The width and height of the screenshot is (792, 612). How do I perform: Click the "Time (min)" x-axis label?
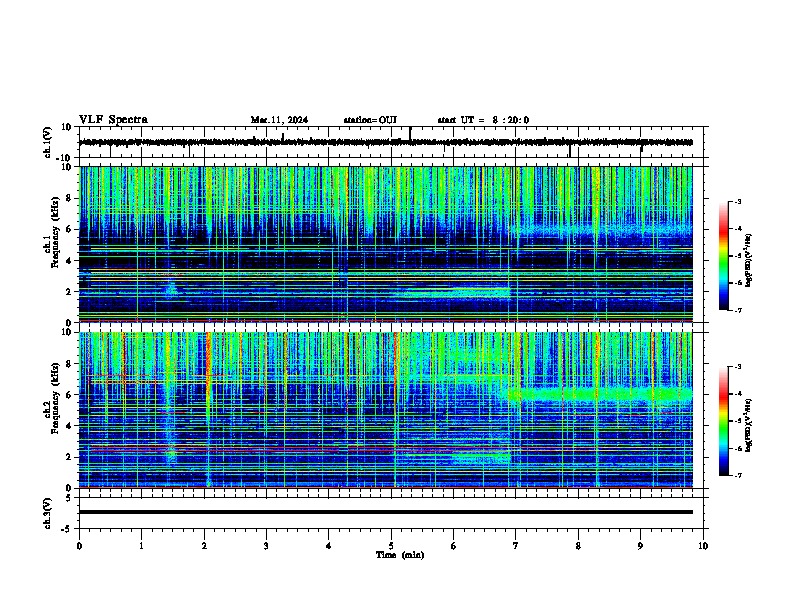pyautogui.click(x=400, y=555)
